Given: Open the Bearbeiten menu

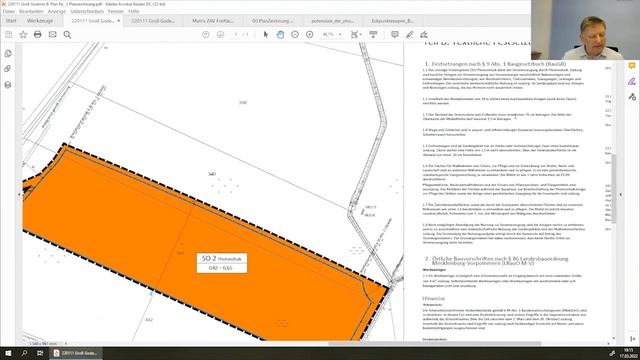Looking at the screenshot, I should point(31,11).
